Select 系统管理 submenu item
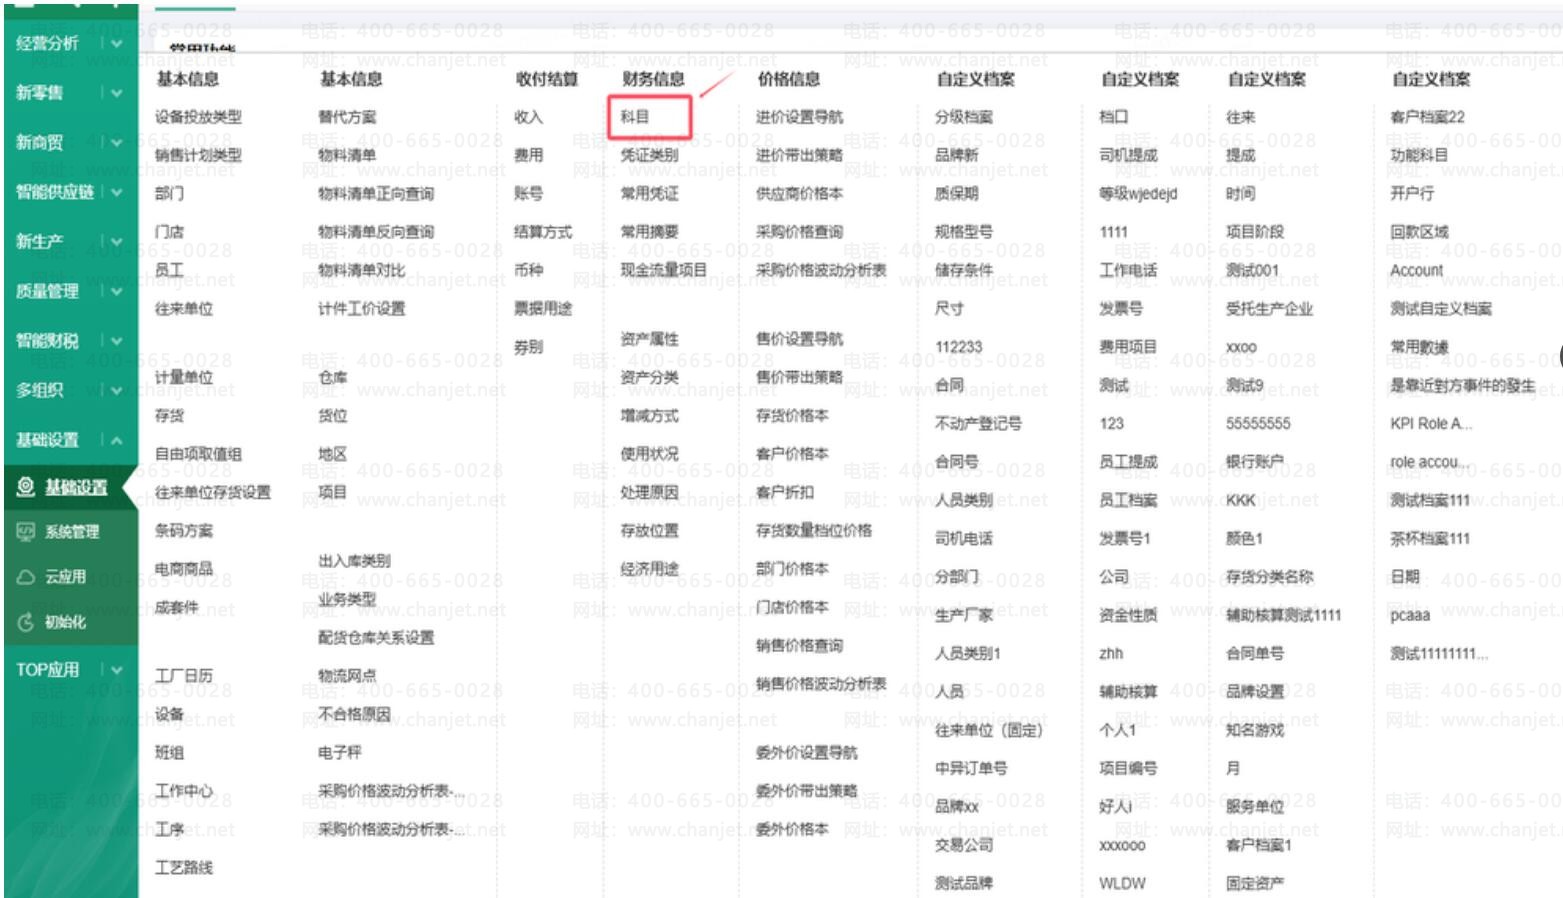Image resolution: width=1563 pixels, height=898 pixels. (x=72, y=532)
